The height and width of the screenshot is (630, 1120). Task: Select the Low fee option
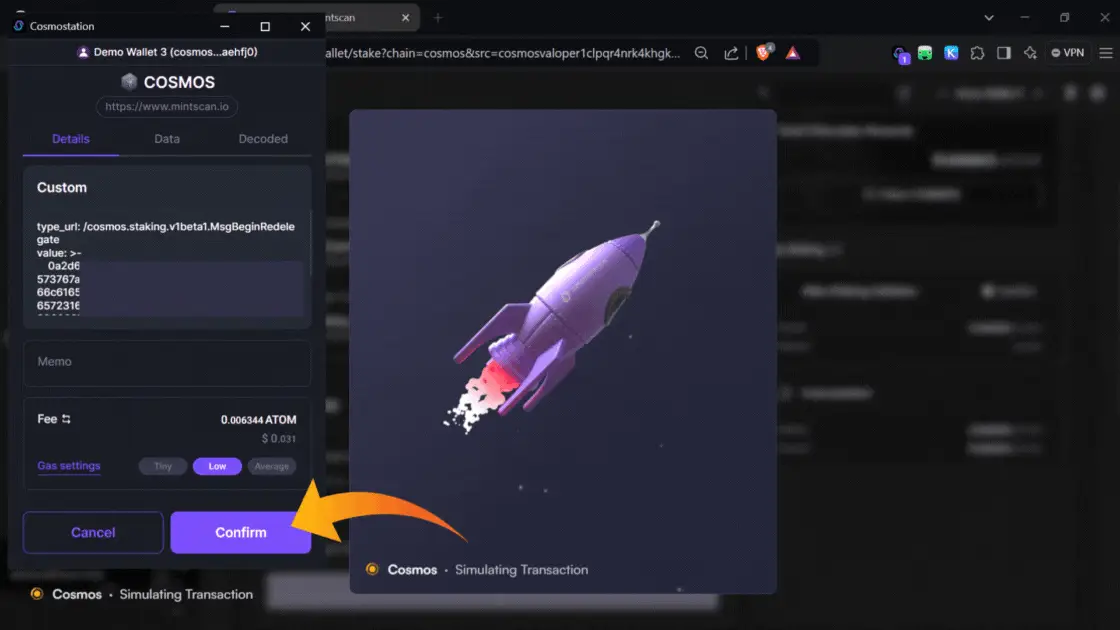click(x=217, y=466)
